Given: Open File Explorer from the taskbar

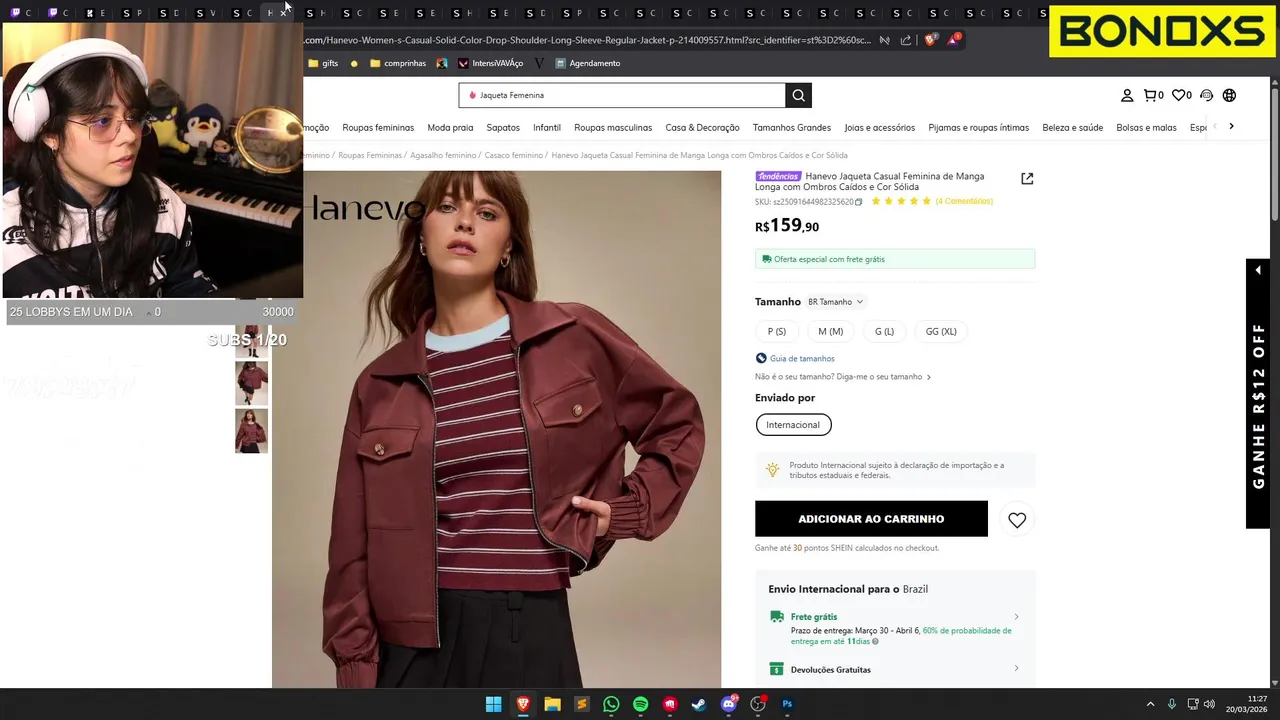Looking at the screenshot, I should point(552,704).
